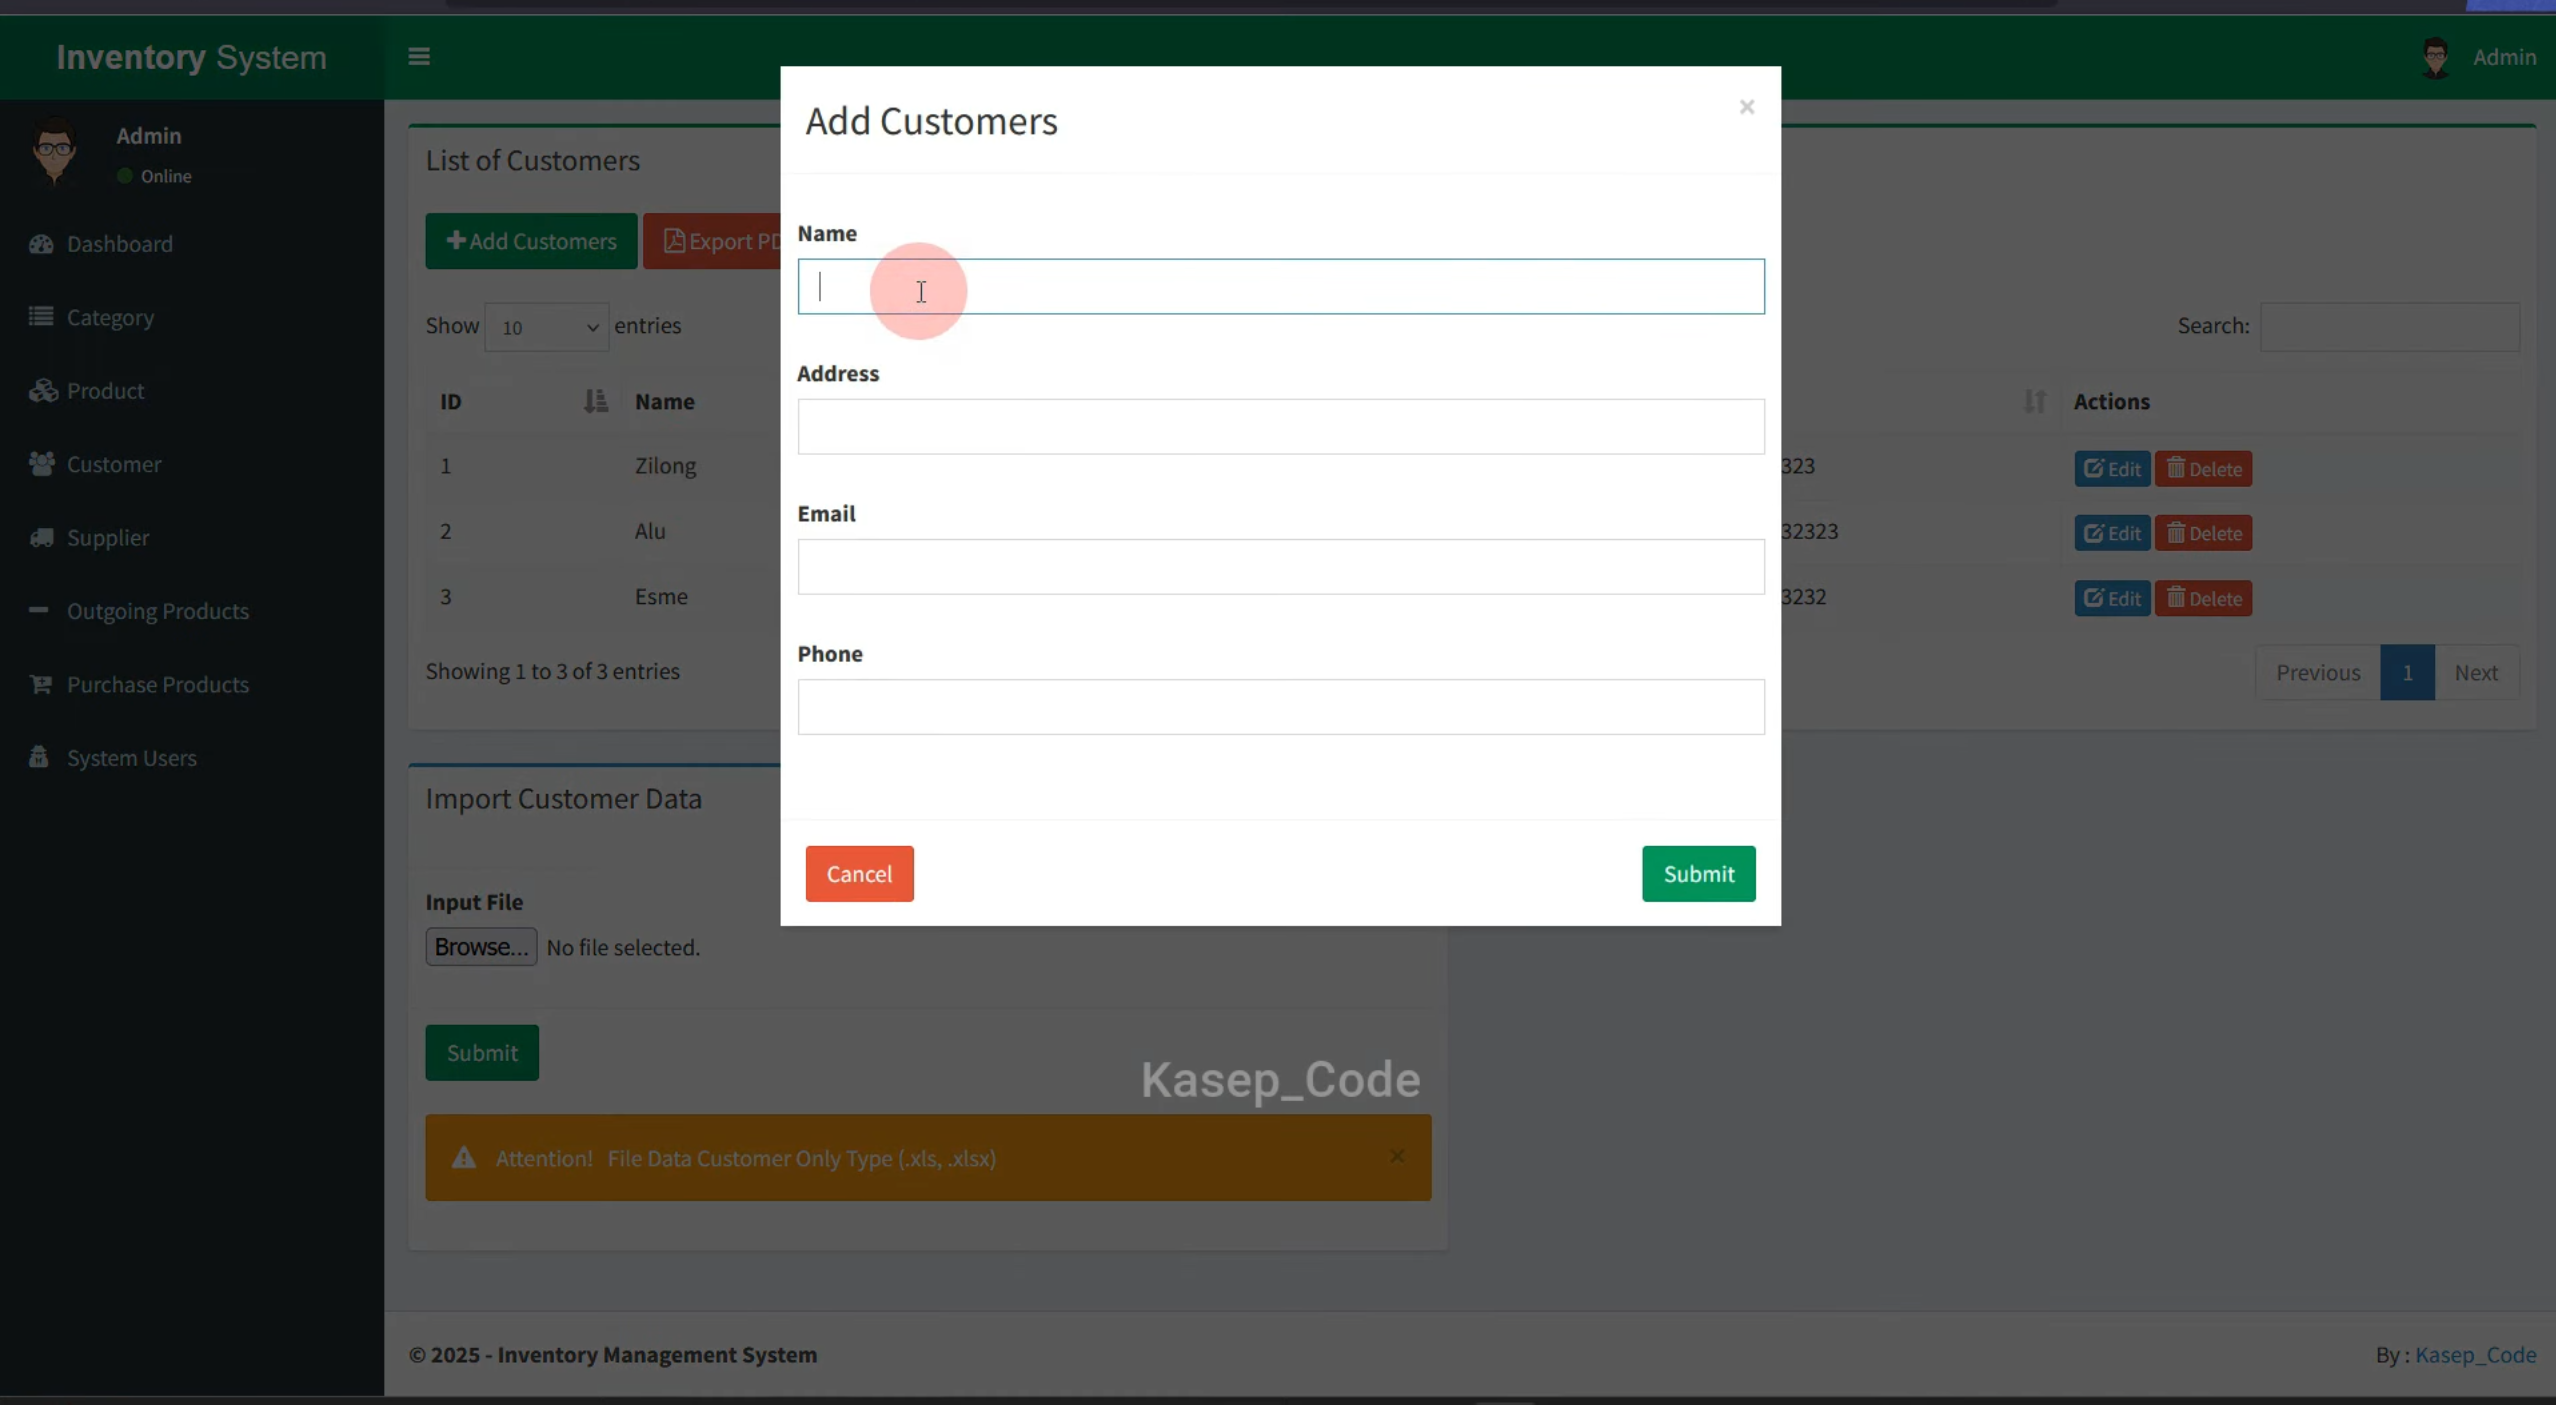Click the Outgoing Products minus icon

coord(38,609)
